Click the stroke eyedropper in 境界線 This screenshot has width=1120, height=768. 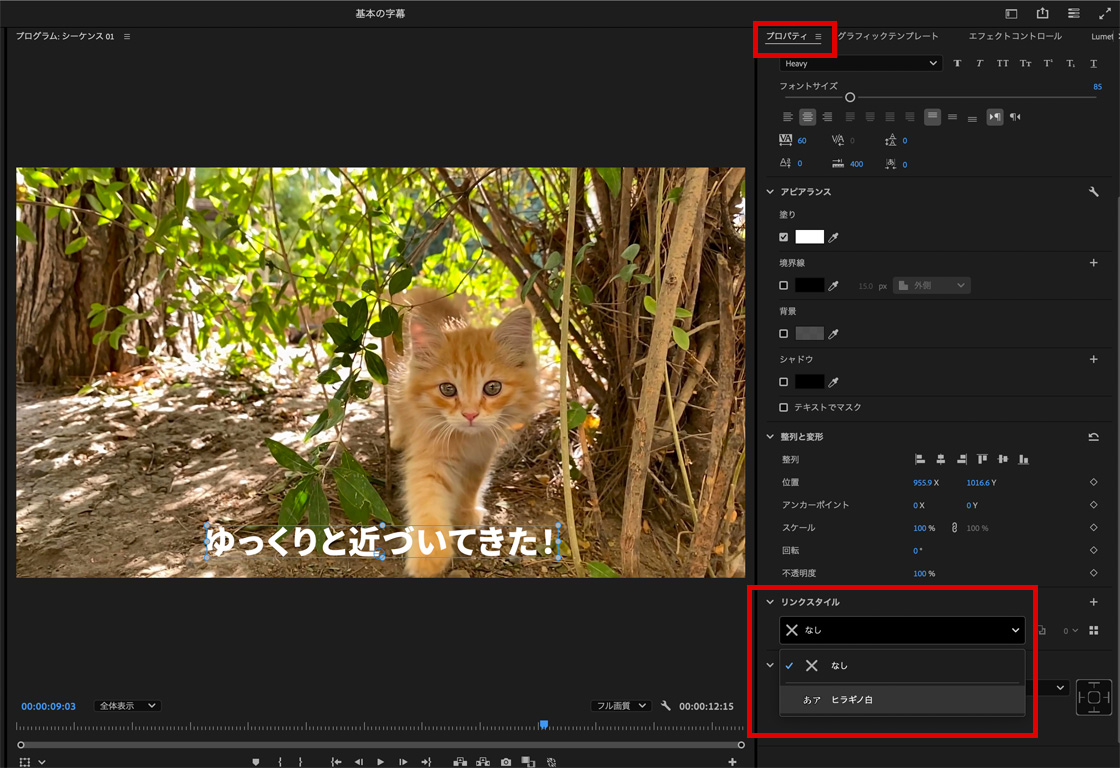pos(833,286)
